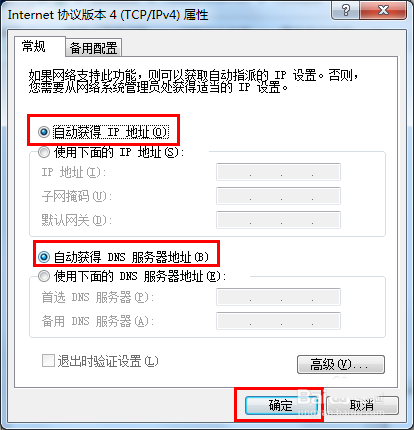Click the 取消 button
Screen dimensions: 414x430
coord(362,406)
